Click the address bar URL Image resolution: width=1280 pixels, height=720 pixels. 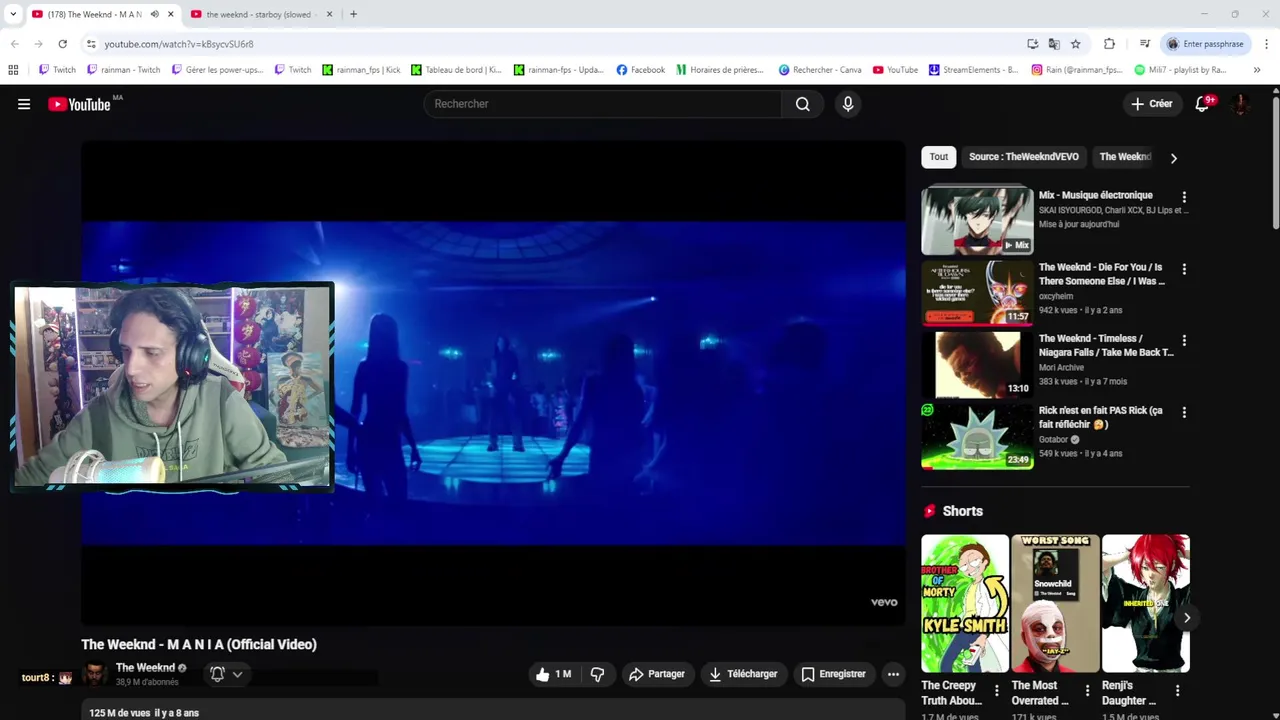pyautogui.click(x=179, y=44)
